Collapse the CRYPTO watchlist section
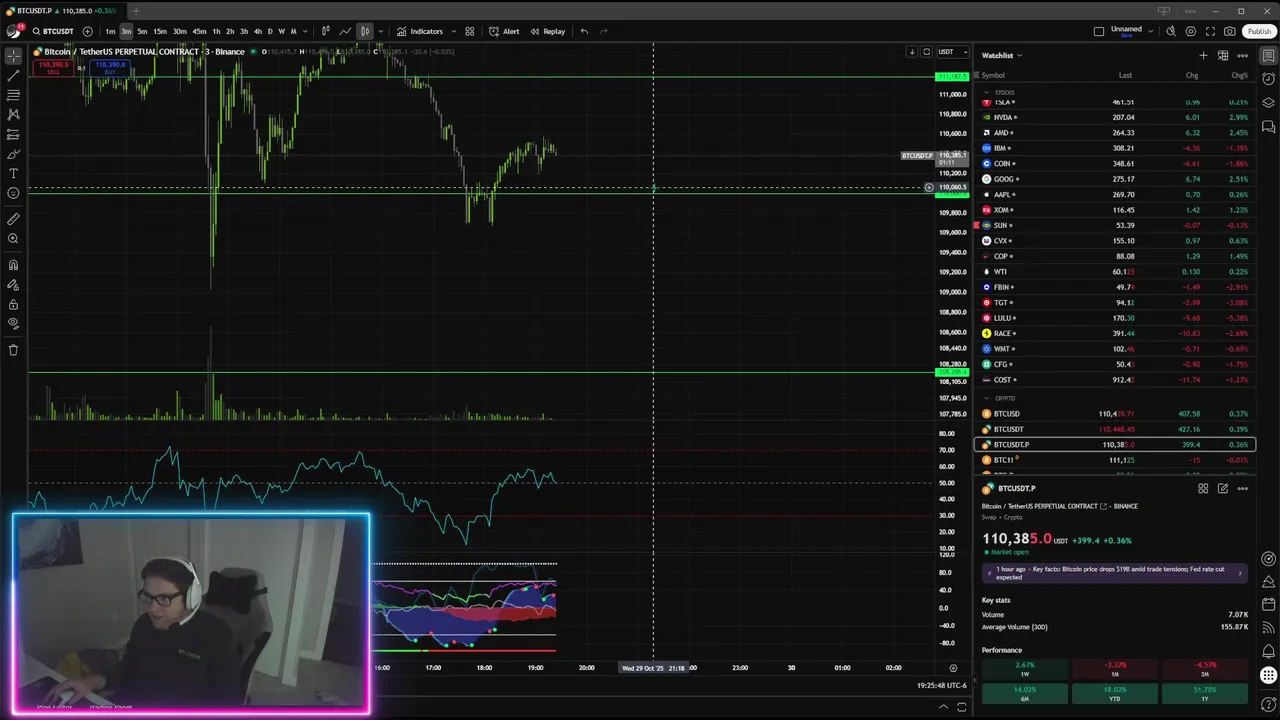Screen dimensions: 1280x720 [x=986, y=398]
